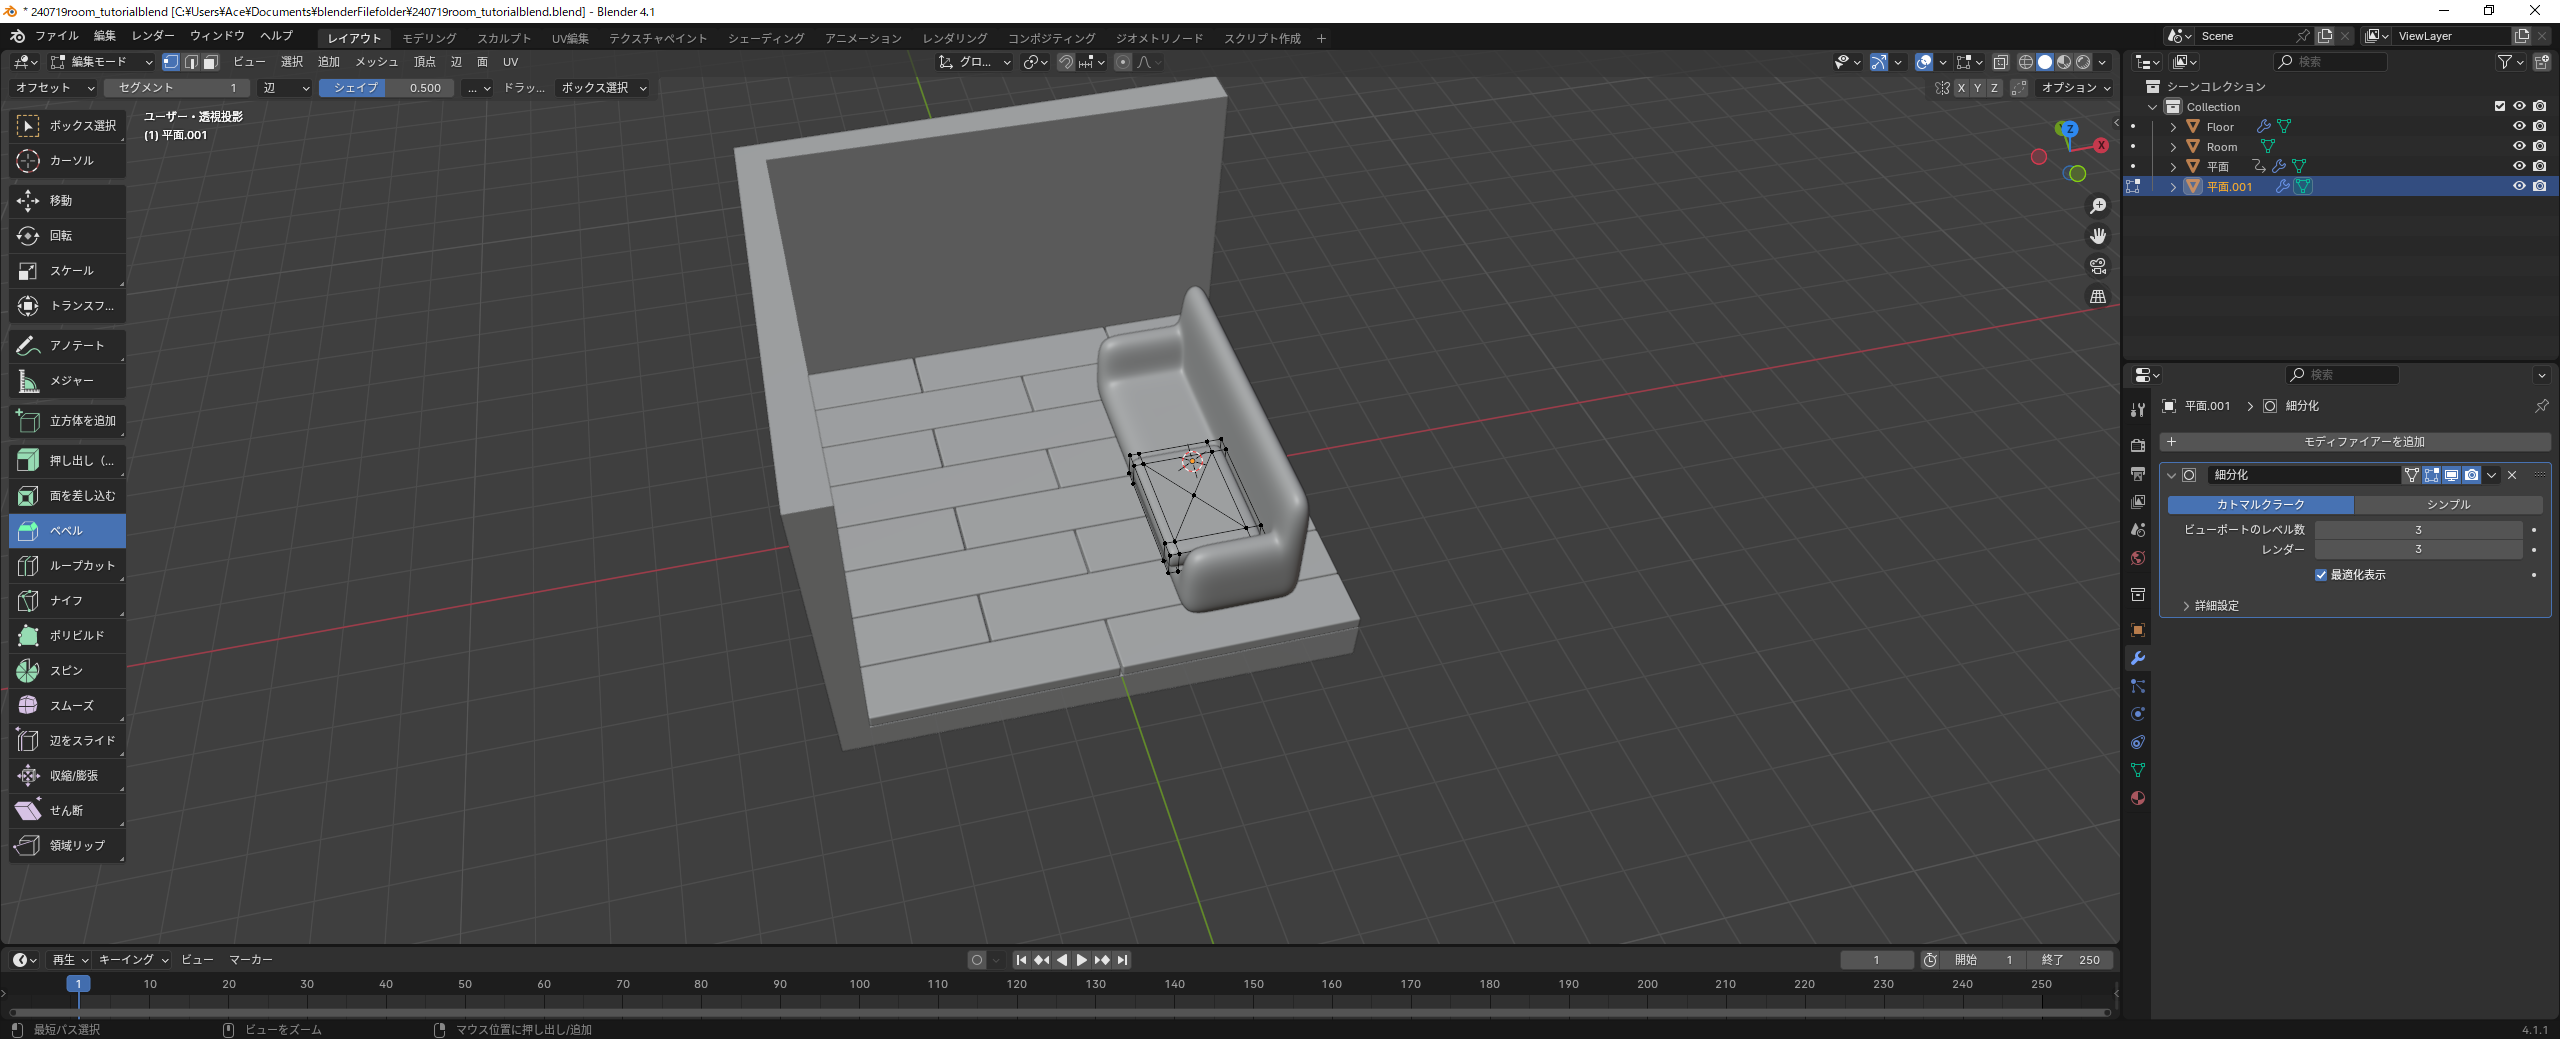Image resolution: width=2560 pixels, height=1040 pixels.
Task: Switch to face select mode
Action: click(211, 62)
